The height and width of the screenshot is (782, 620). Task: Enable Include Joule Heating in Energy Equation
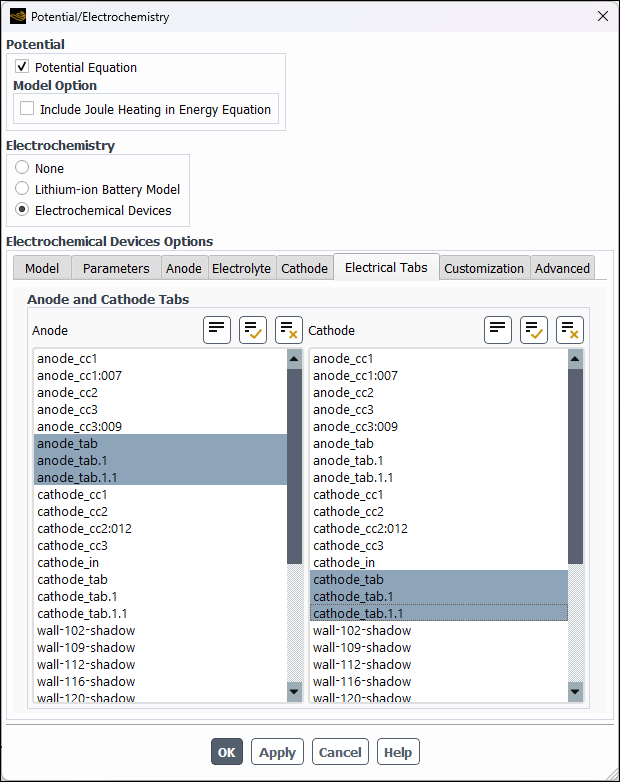pyautogui.click(x=27, y=108)
